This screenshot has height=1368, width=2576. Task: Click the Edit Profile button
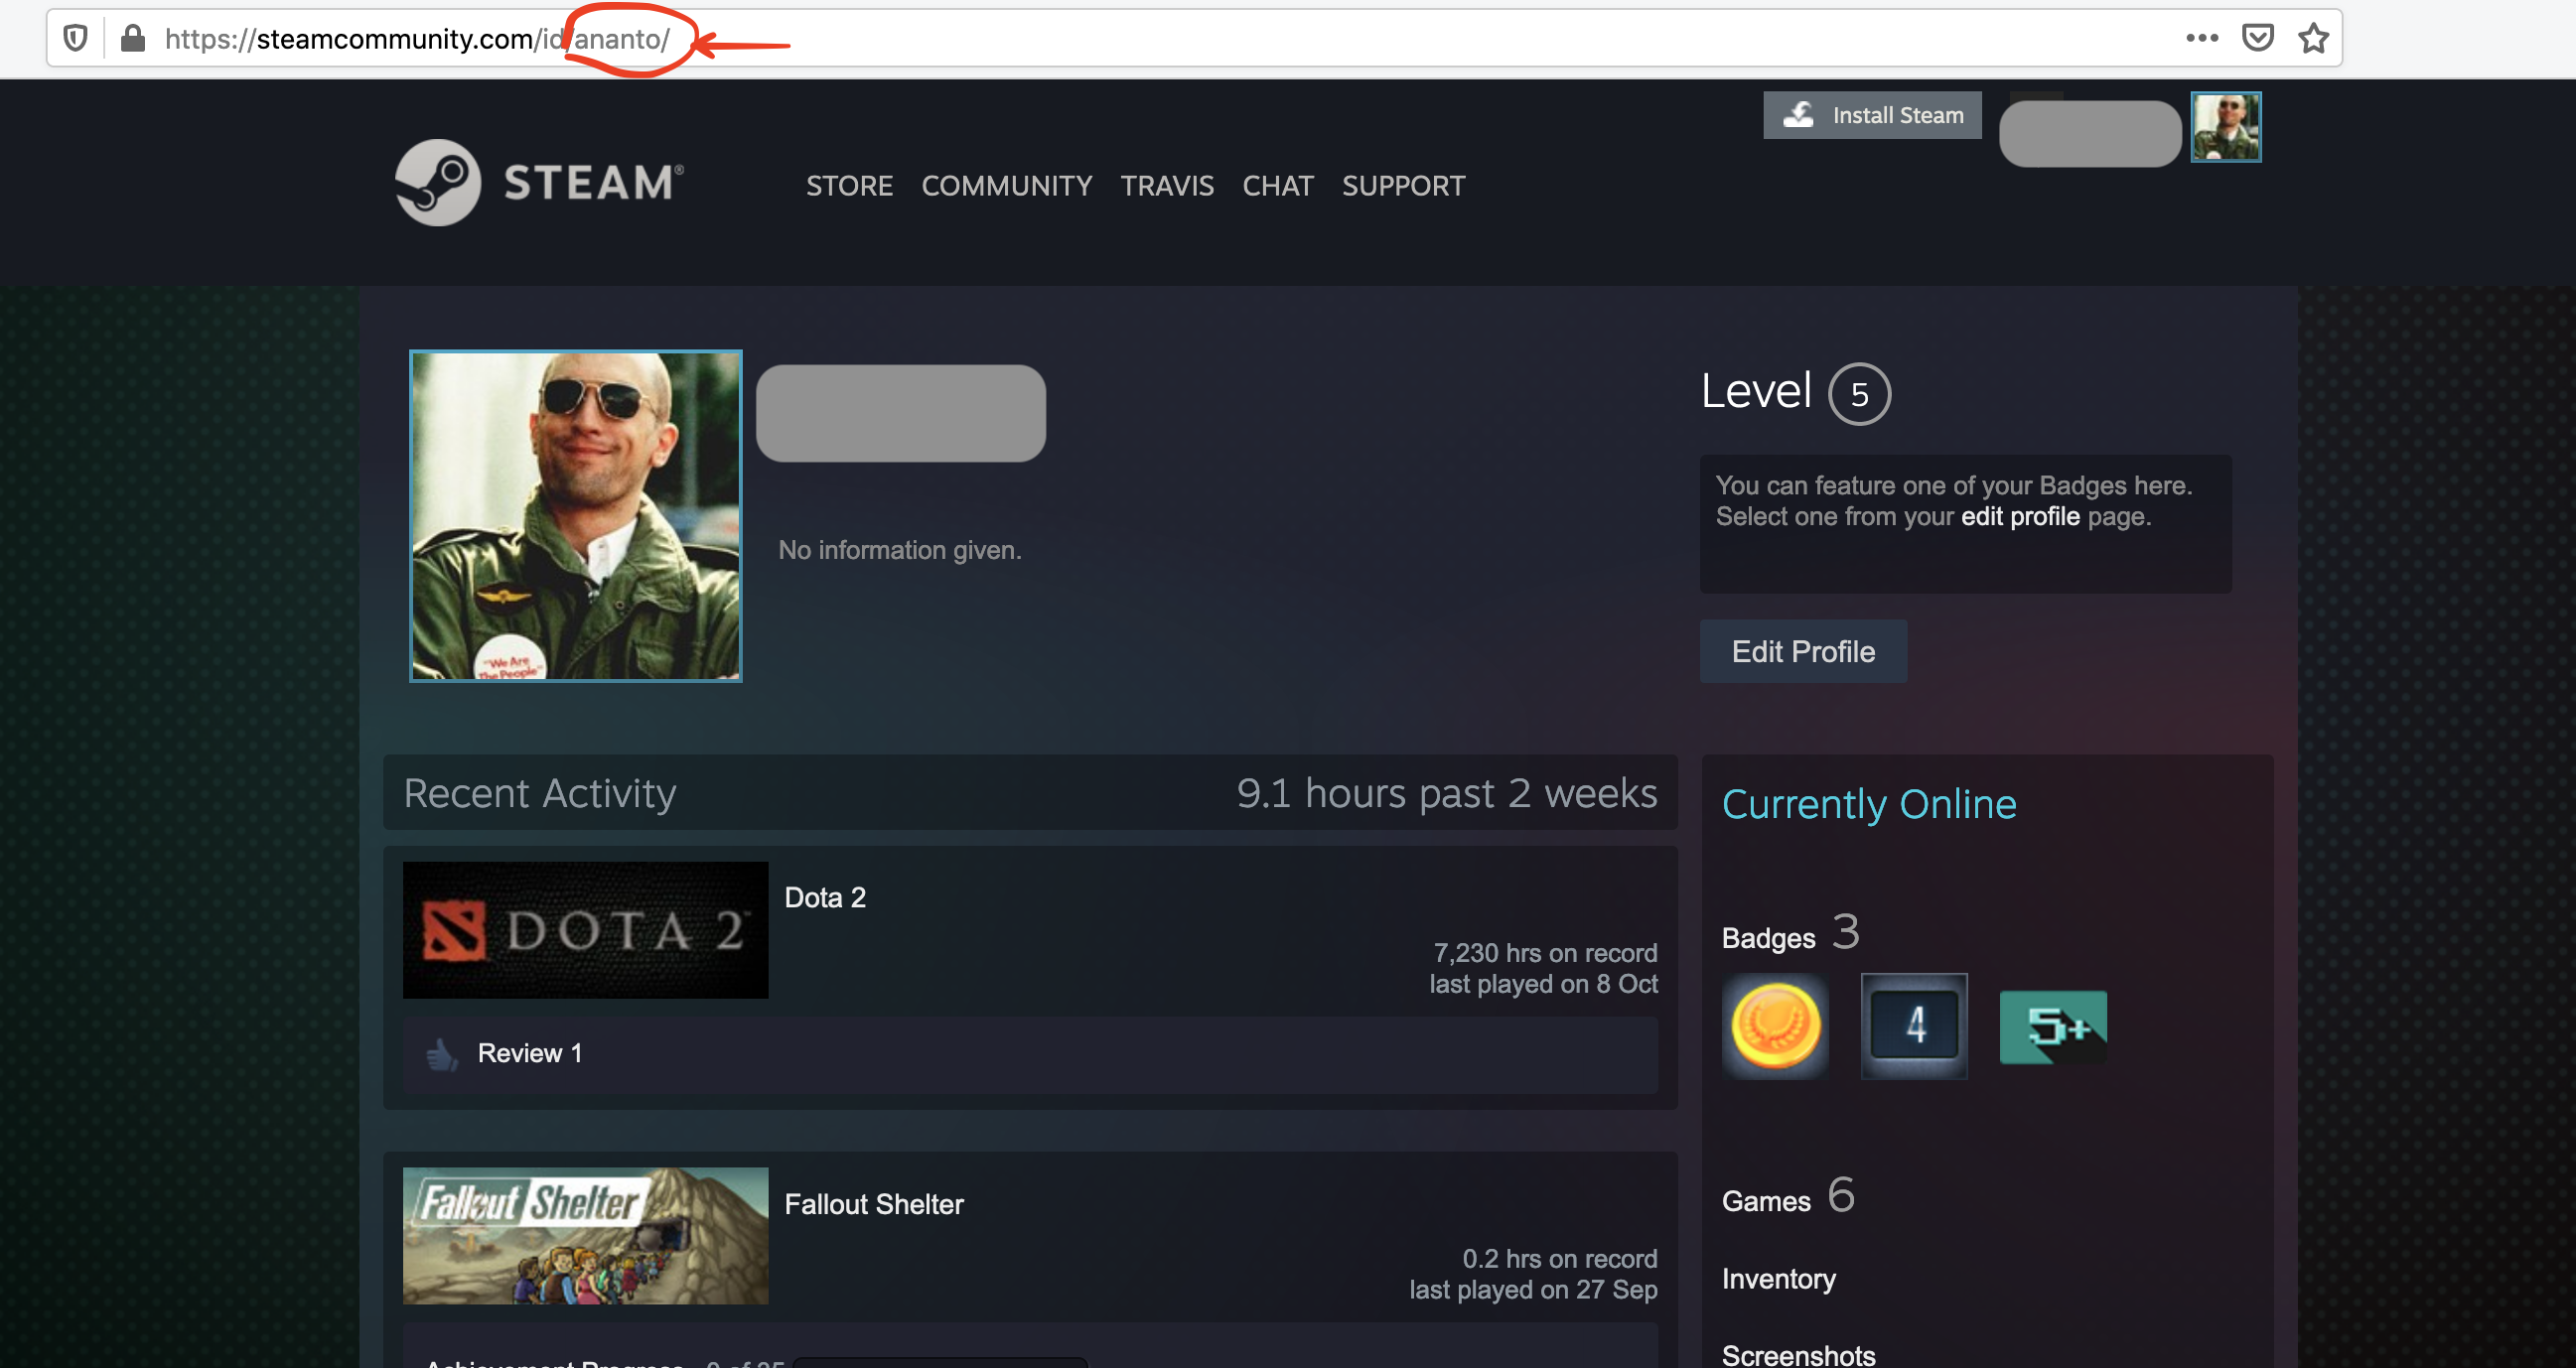pos(1802,651)
